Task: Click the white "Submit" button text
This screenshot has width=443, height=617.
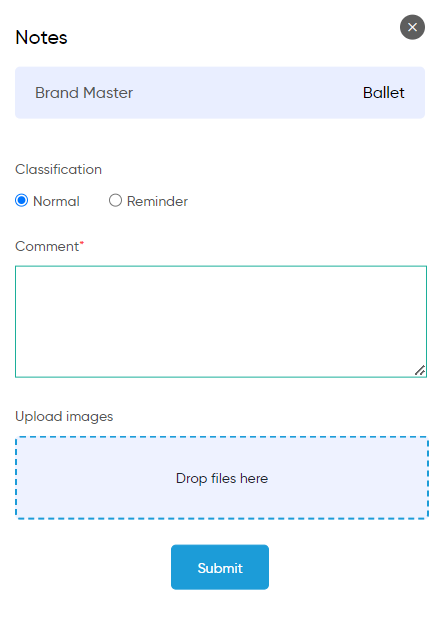Action: click(220, 568)
